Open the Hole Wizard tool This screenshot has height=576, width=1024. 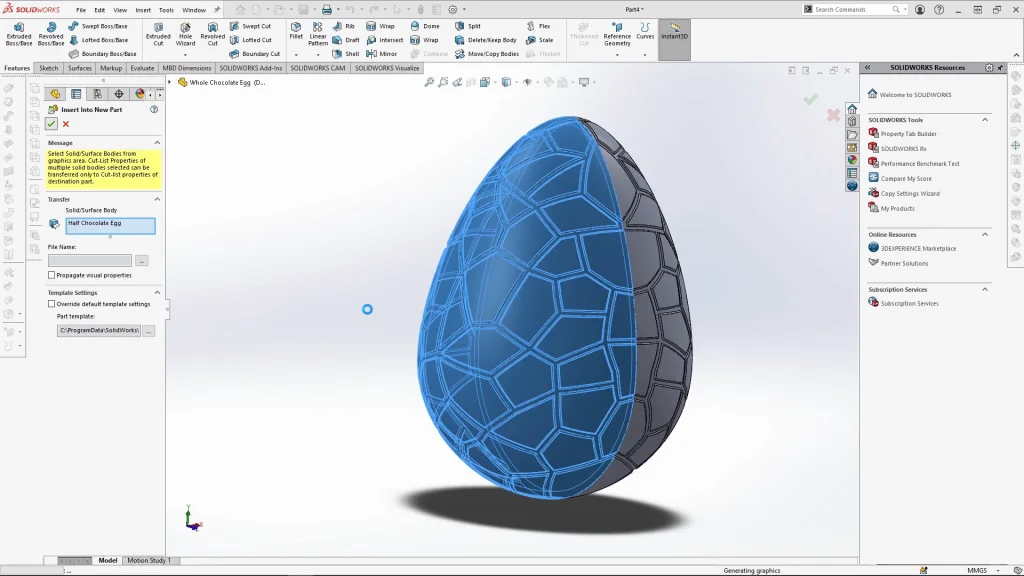[x=185, y=33]
